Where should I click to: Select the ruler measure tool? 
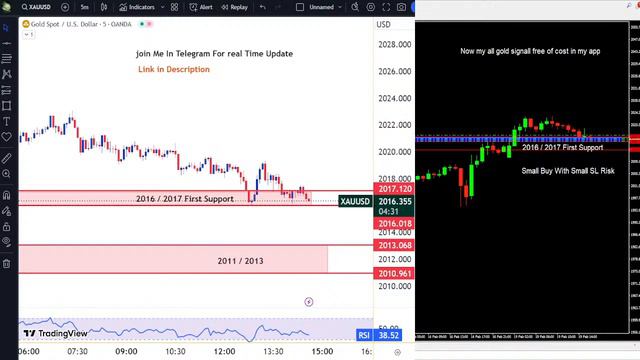6,158
